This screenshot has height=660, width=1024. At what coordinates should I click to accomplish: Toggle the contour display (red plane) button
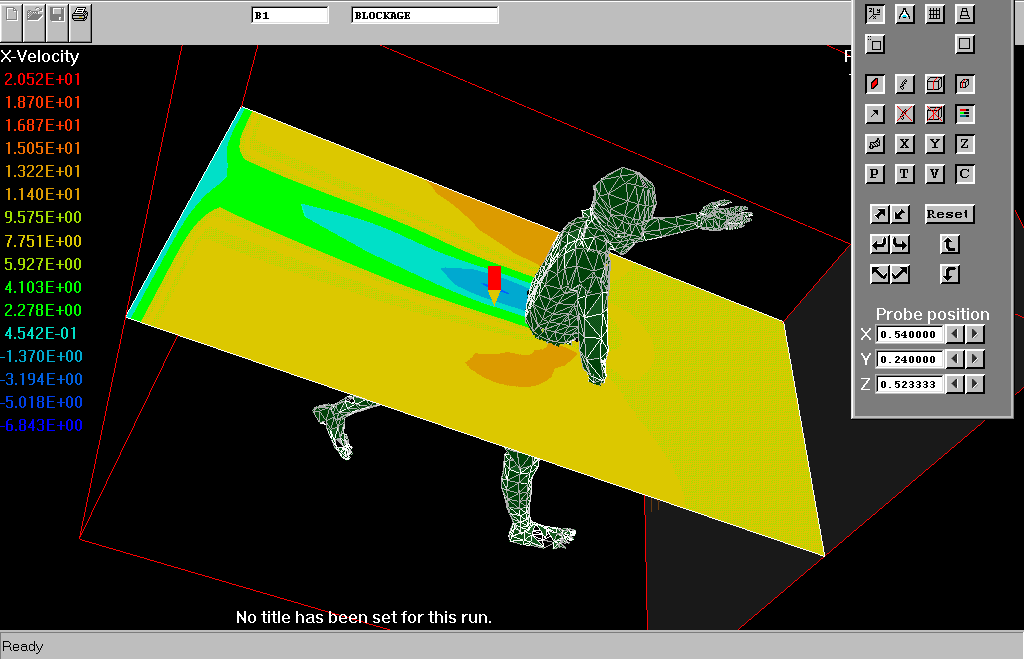(x=875, y=84)
